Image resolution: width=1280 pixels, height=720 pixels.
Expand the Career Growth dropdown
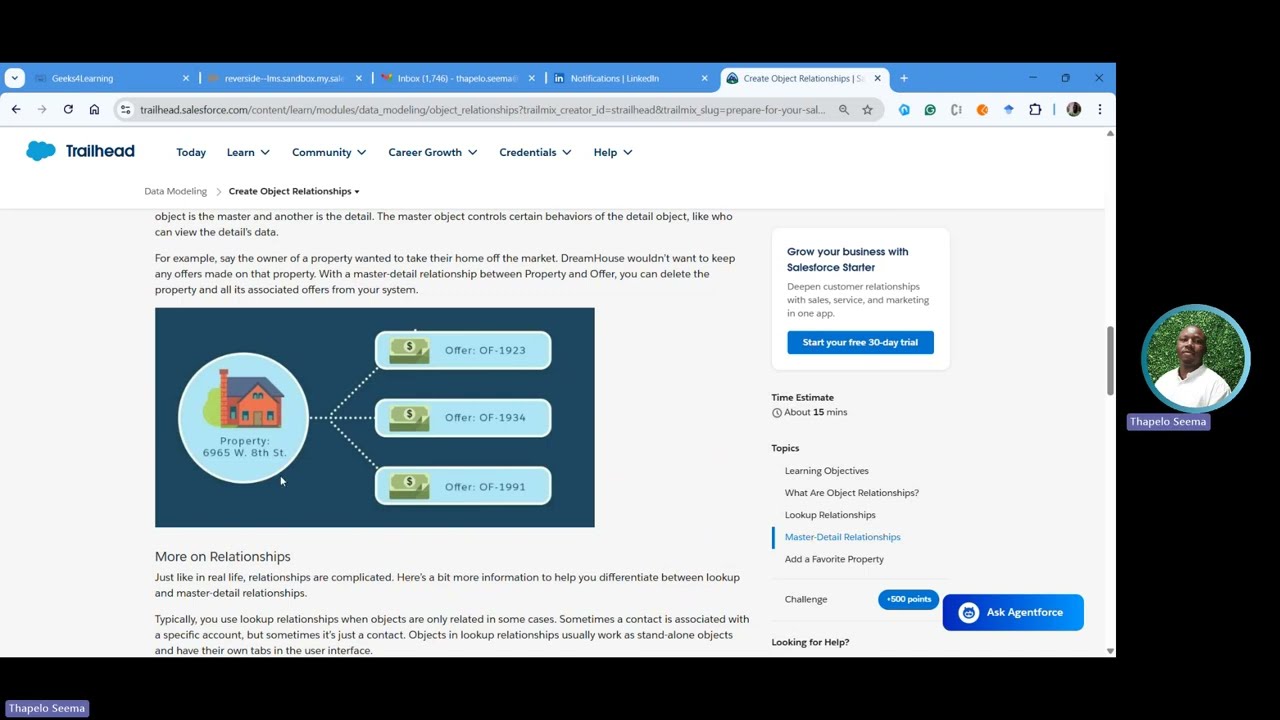pos(433,153)
